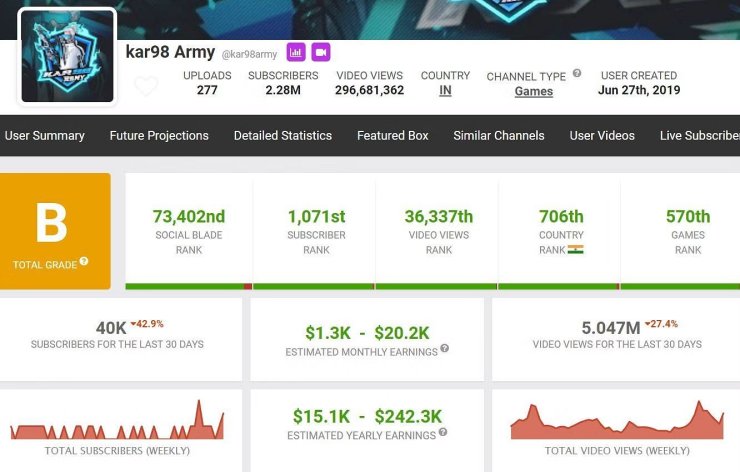Image resolution: width=740 pixels, height=472 pixels.
Task: Open the User Summary tab
Action: [x=45, y=135]
